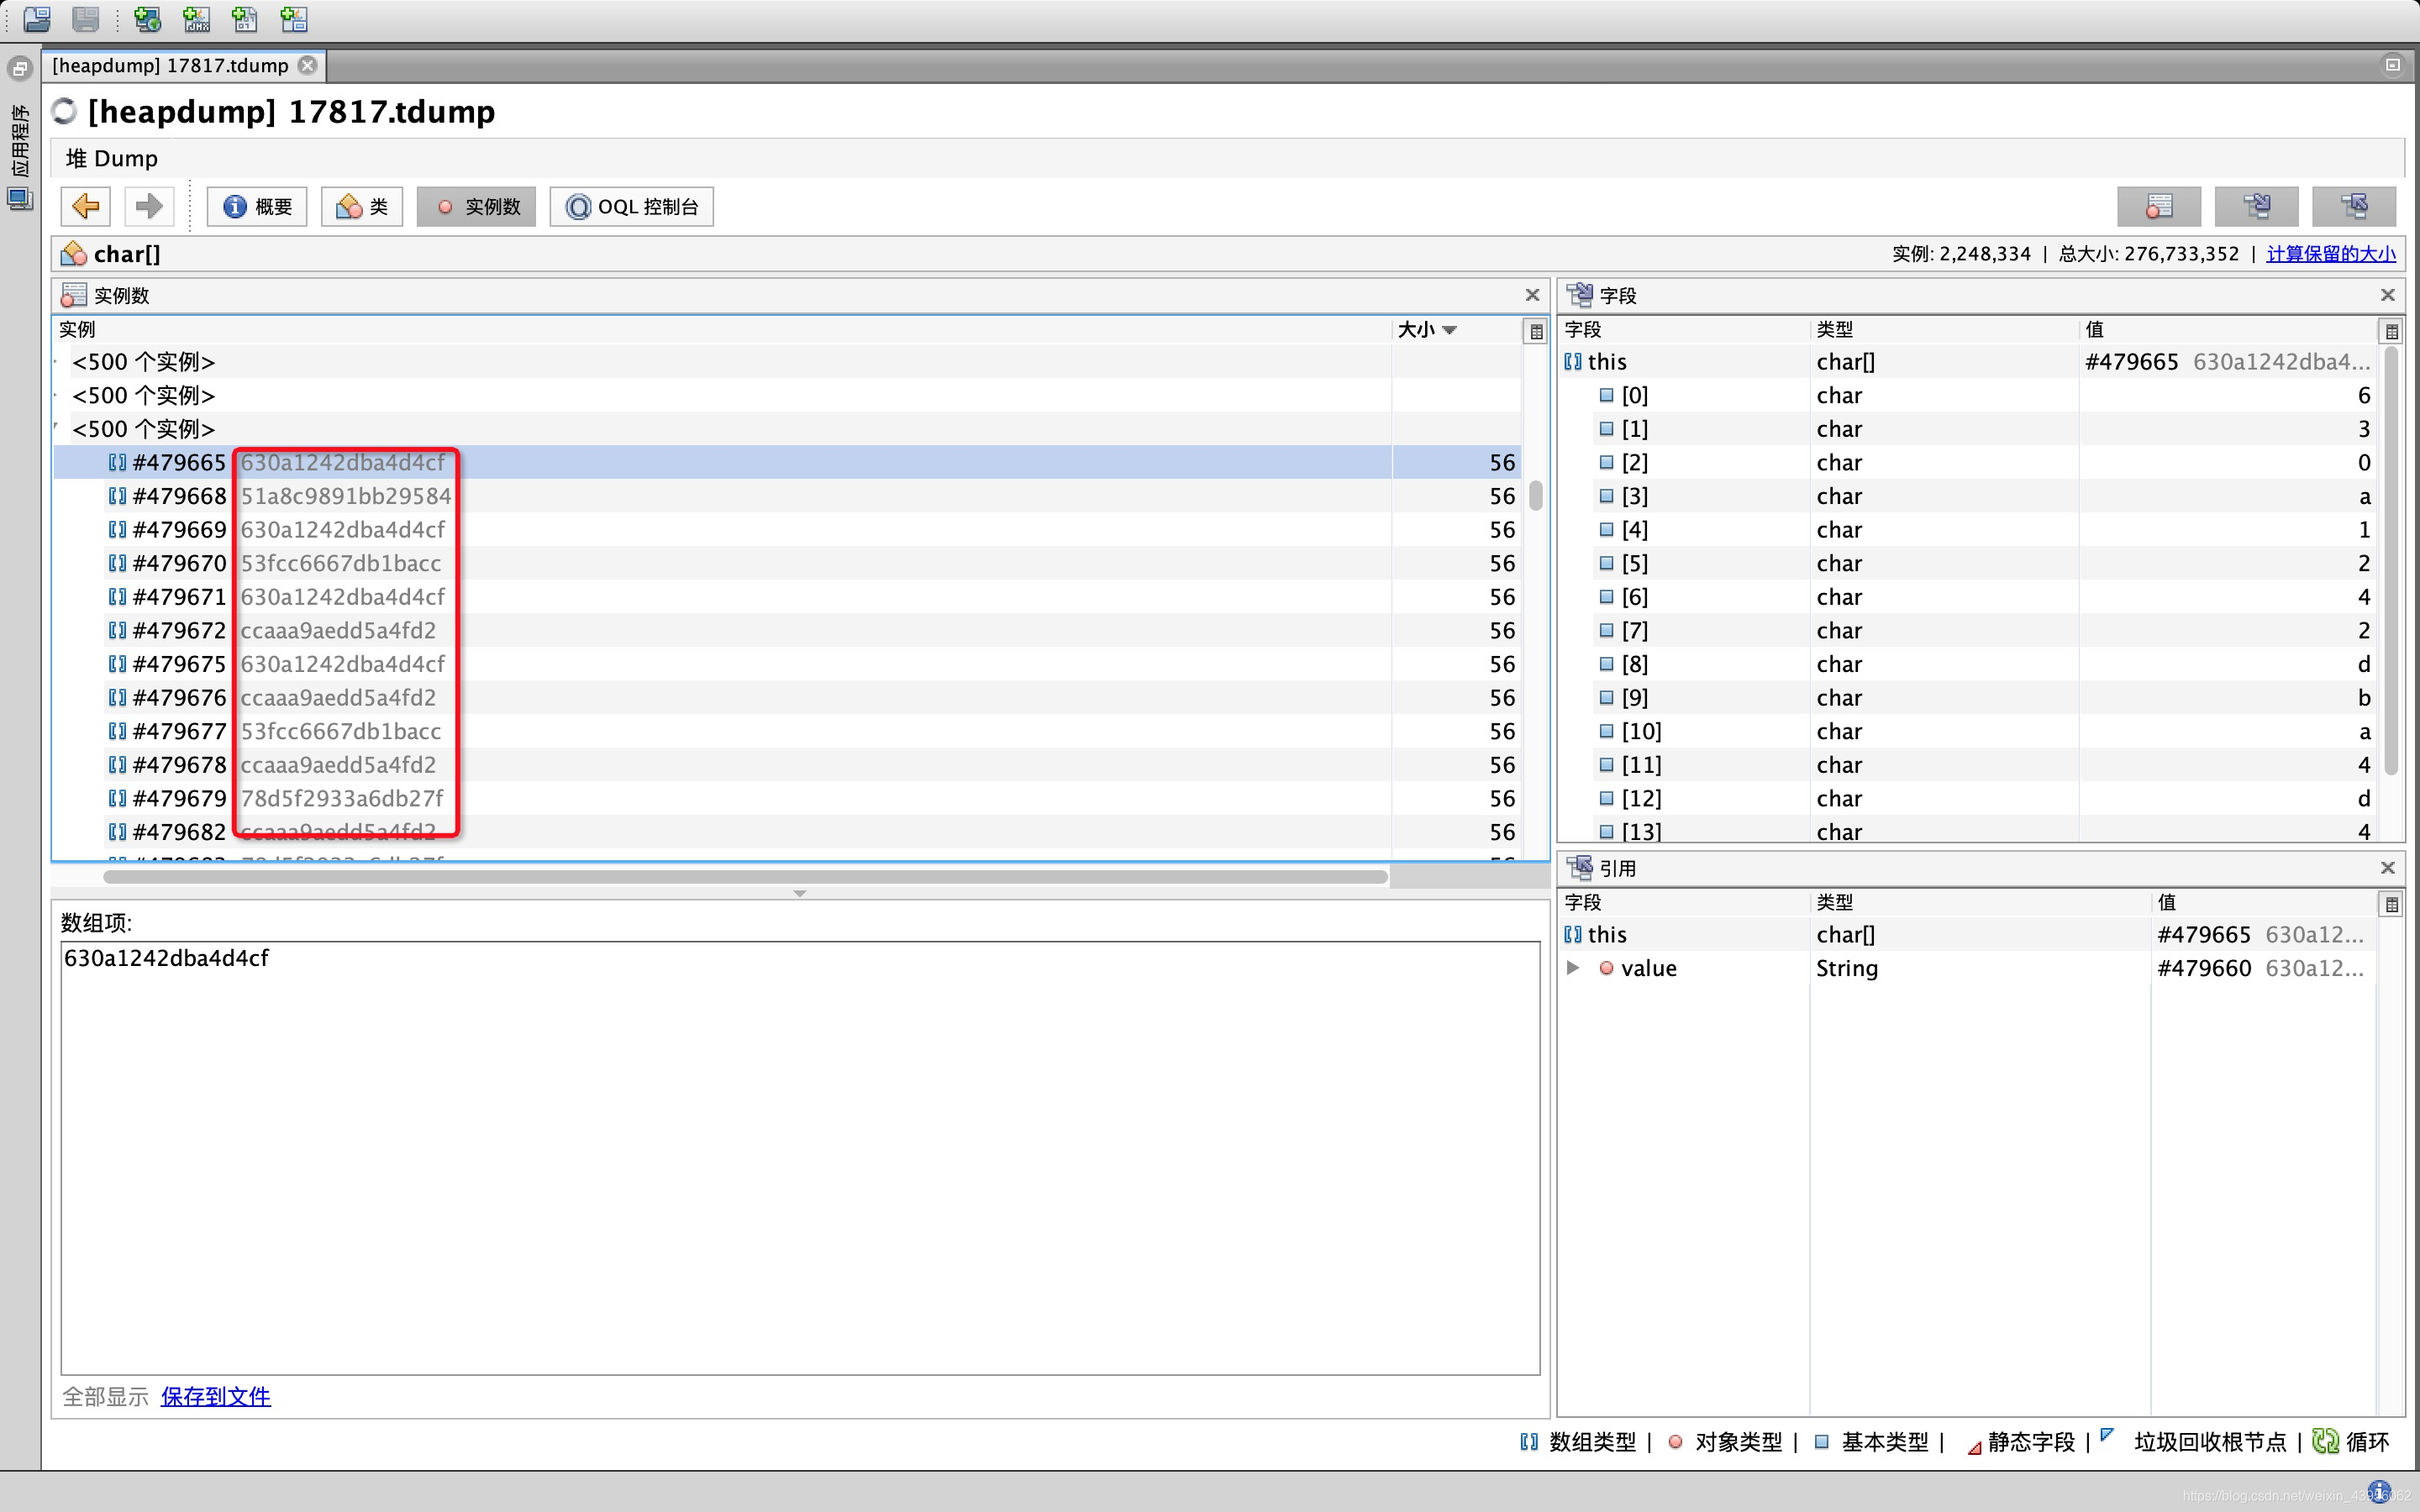
Task: Click the fields panel vertical scrollbar
Action: [x=2391, y=560]
